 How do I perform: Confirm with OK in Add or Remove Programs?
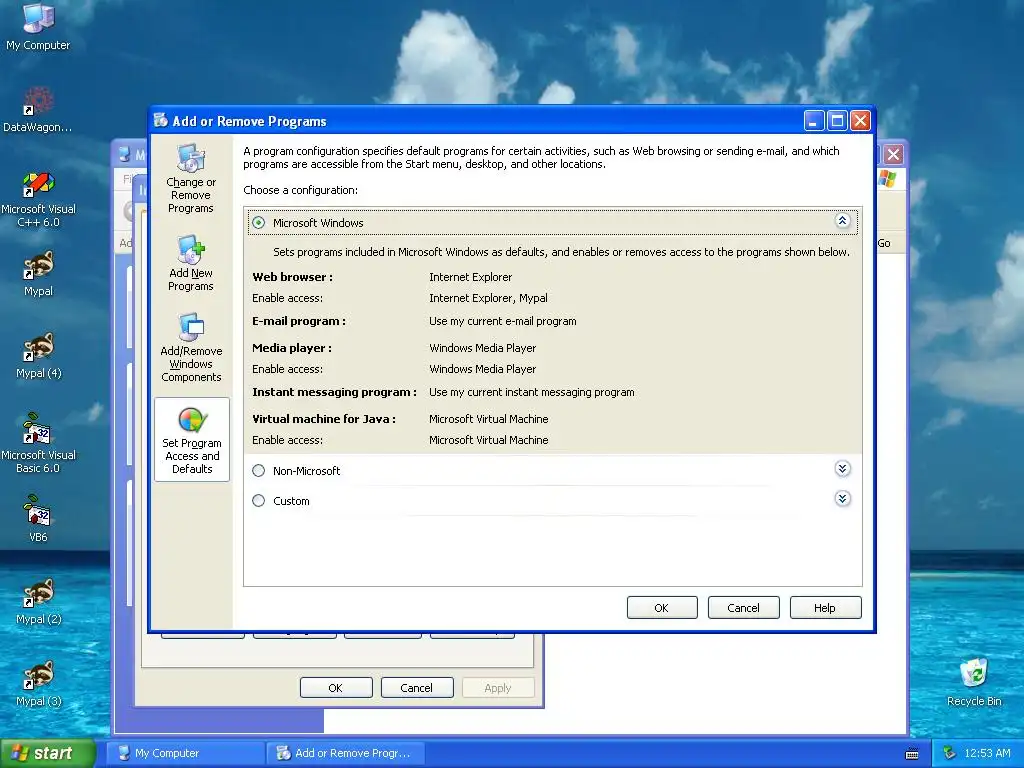pos(662,607)
